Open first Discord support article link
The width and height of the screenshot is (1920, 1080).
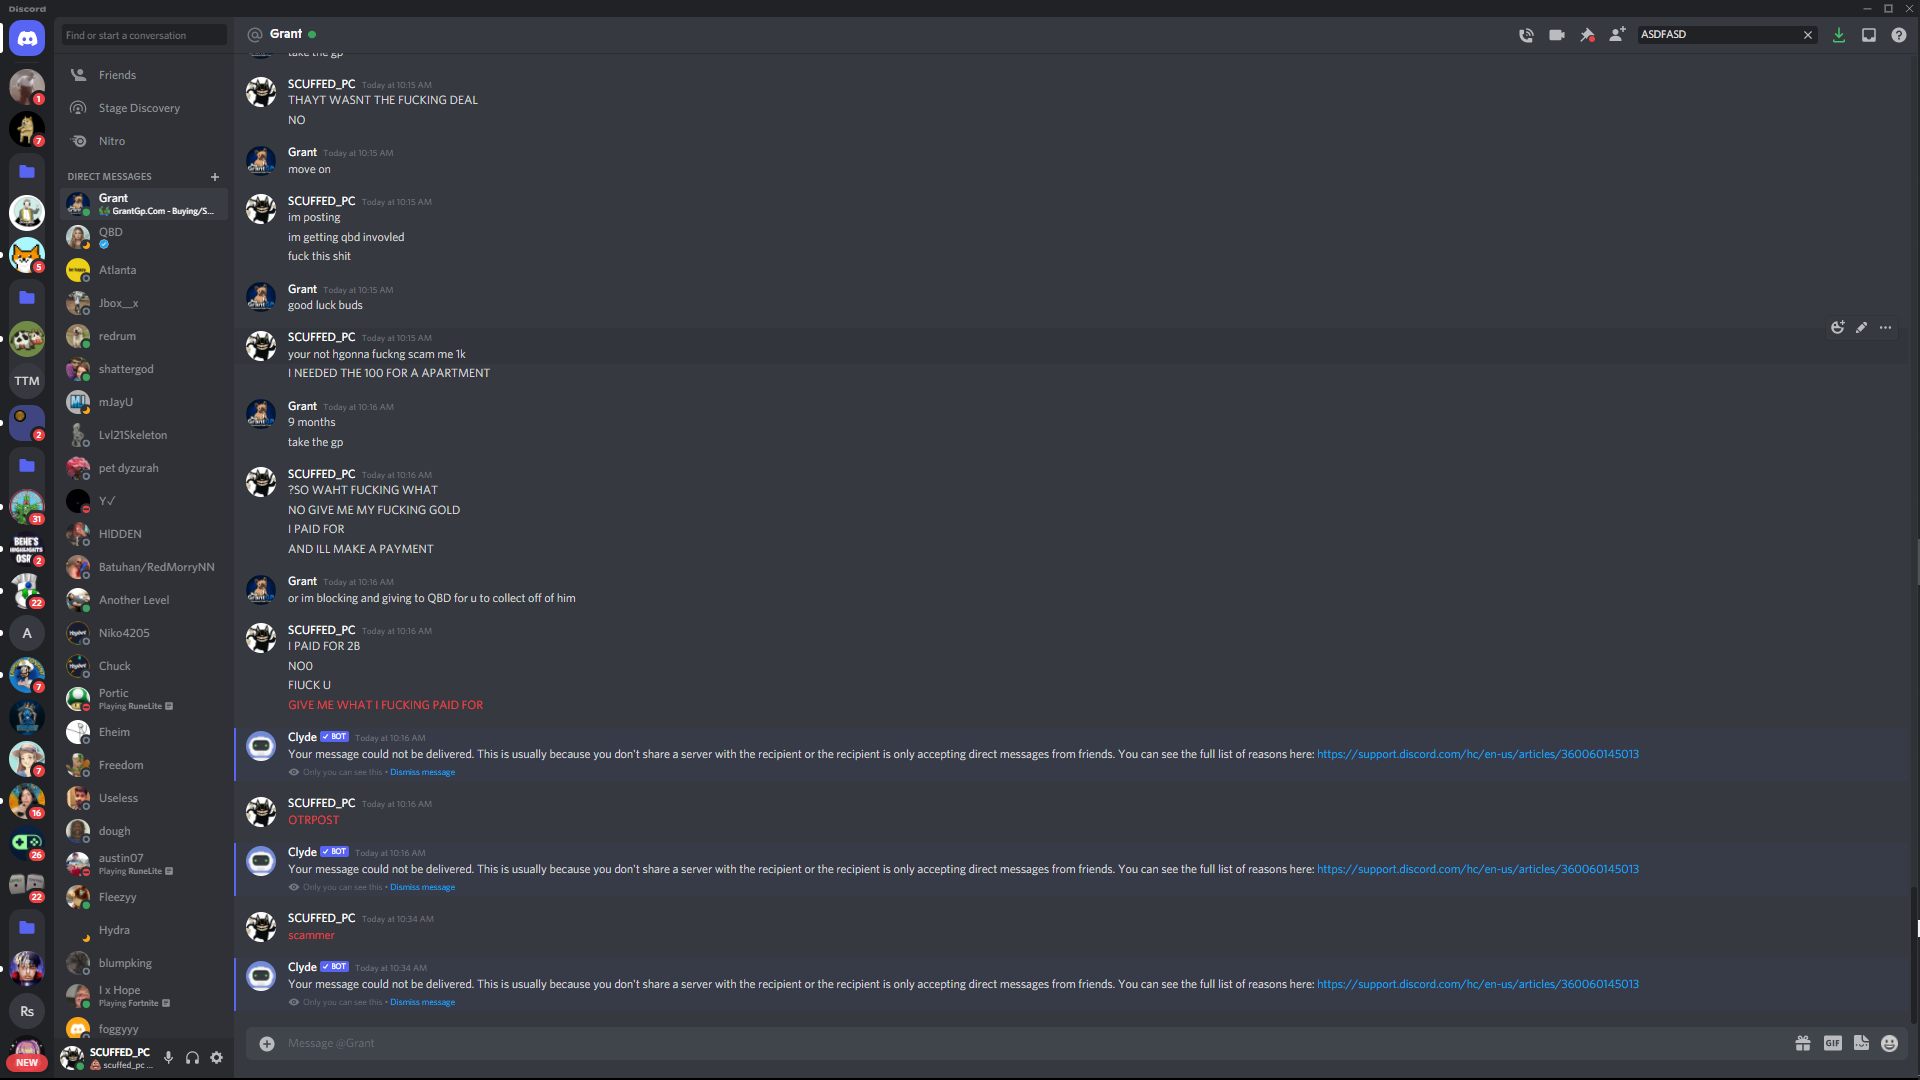[1477, 754]
